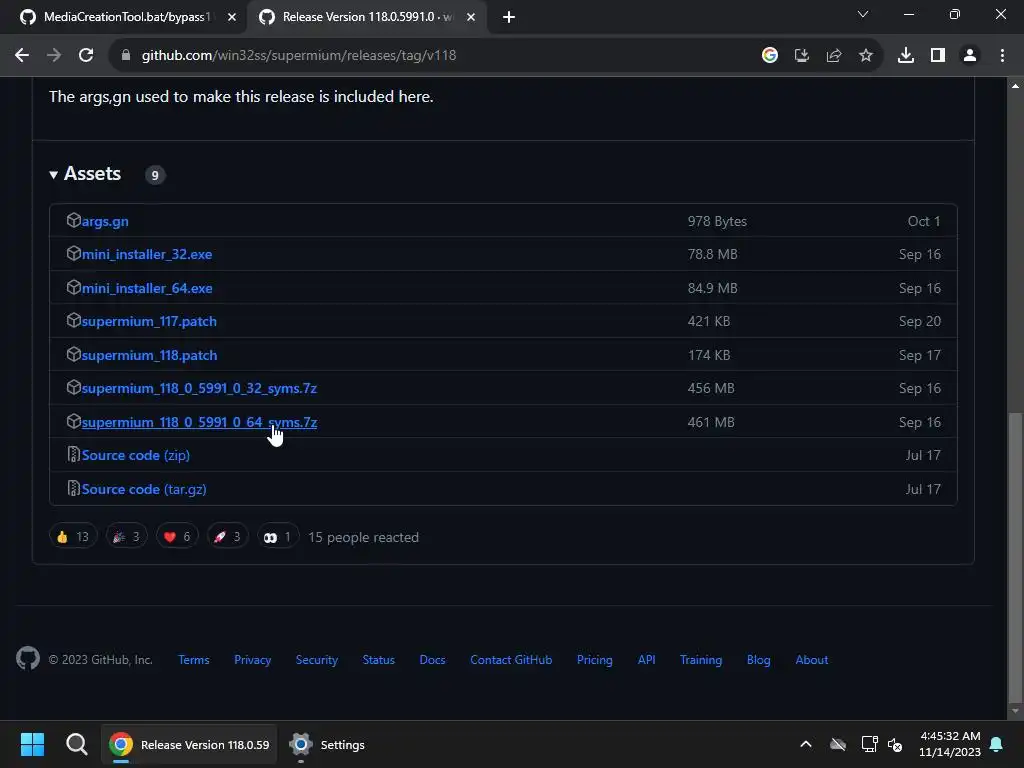This screenshot has height=768, width=1024.
Task: Click the network display icon in tray
Action: coord(869,744)
